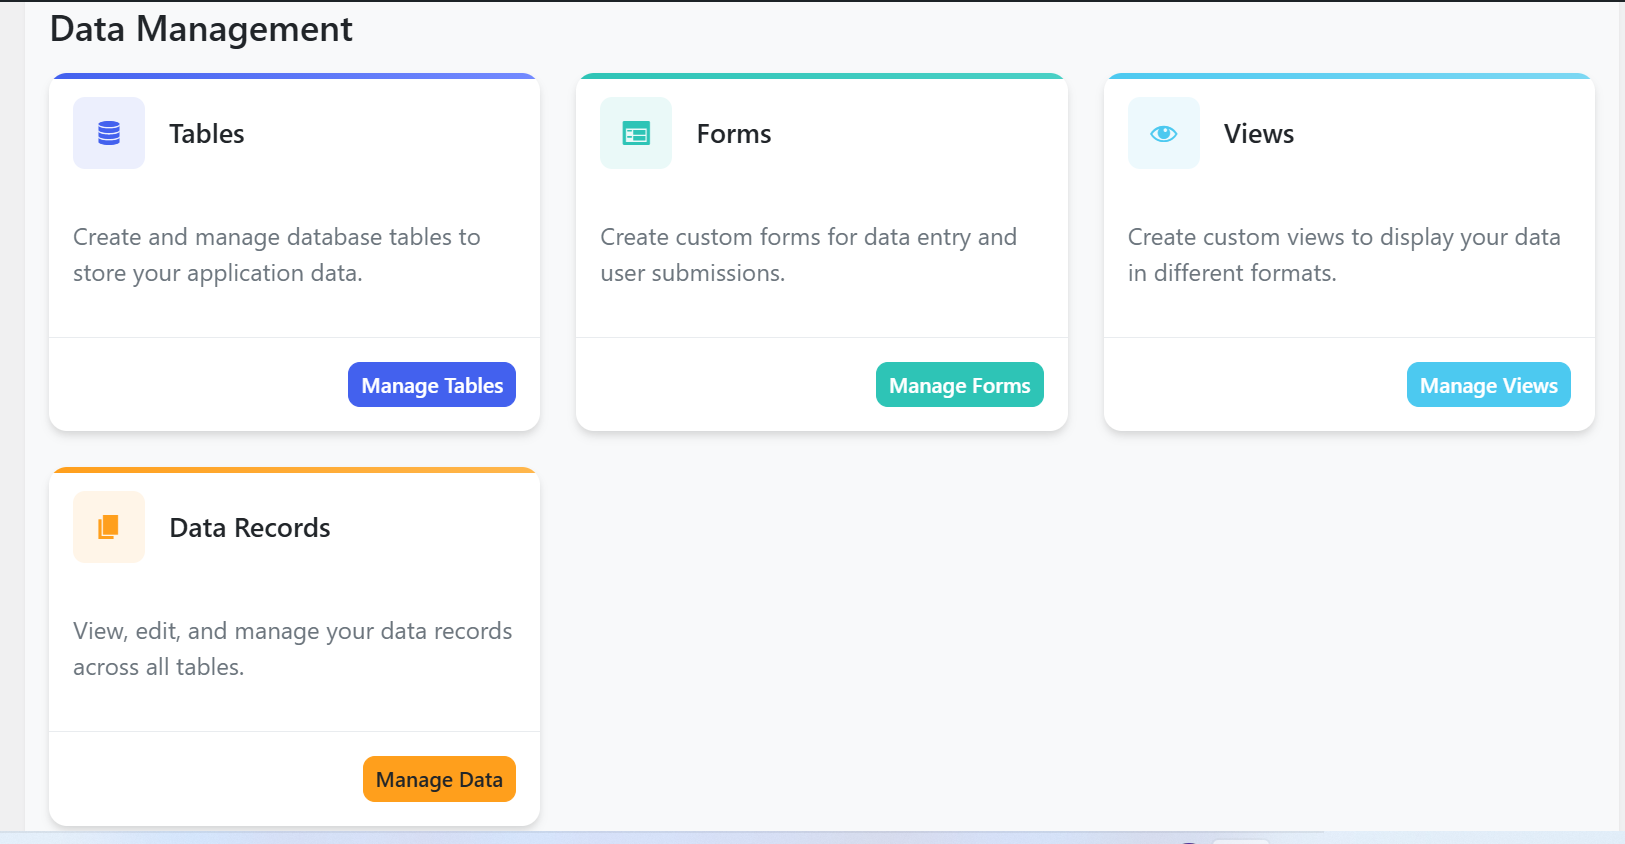Click text 'Create custom views to display'

coord(1290,237)
